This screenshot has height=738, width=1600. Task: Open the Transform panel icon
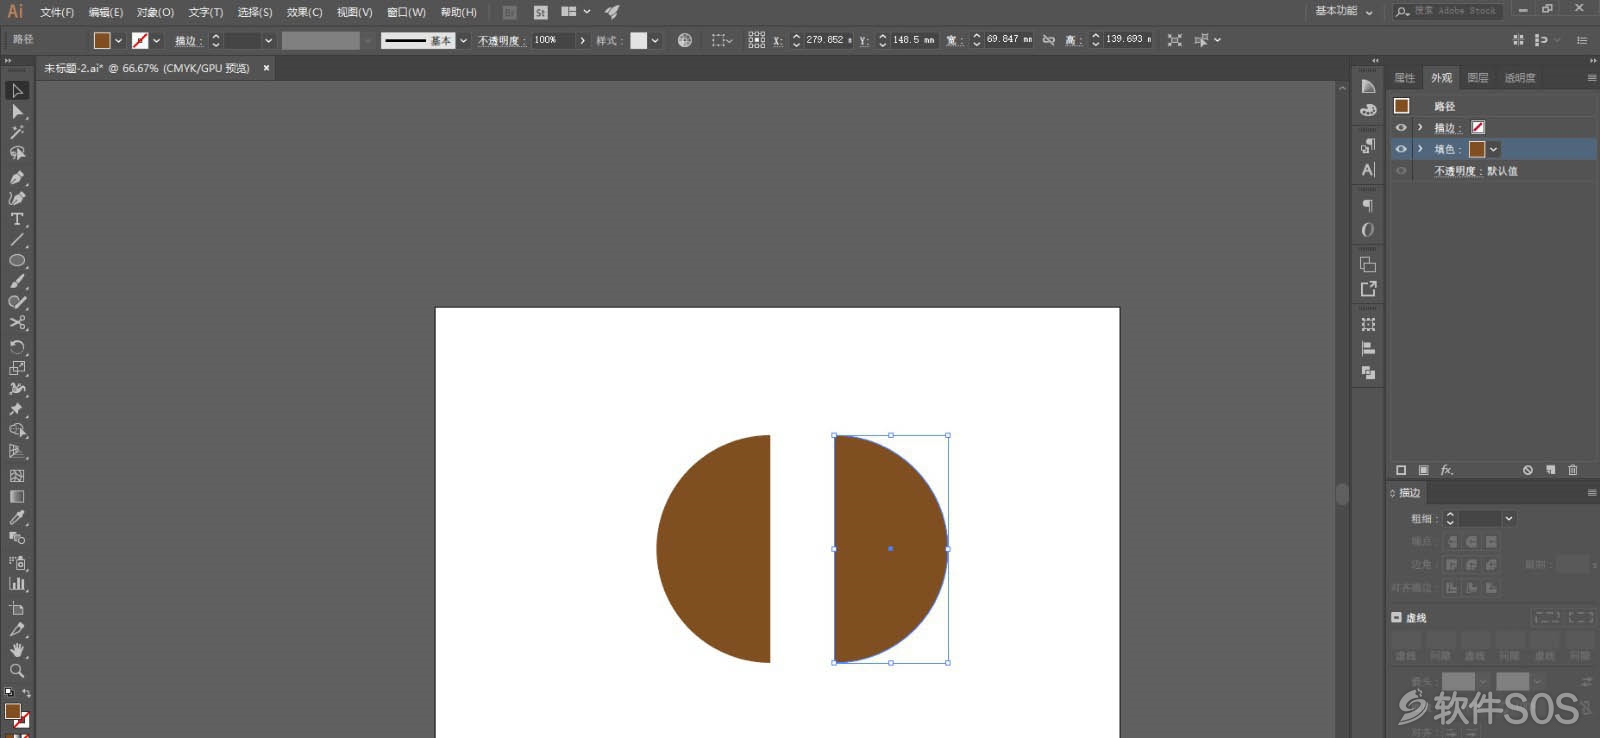click(x=1368, y=325)
